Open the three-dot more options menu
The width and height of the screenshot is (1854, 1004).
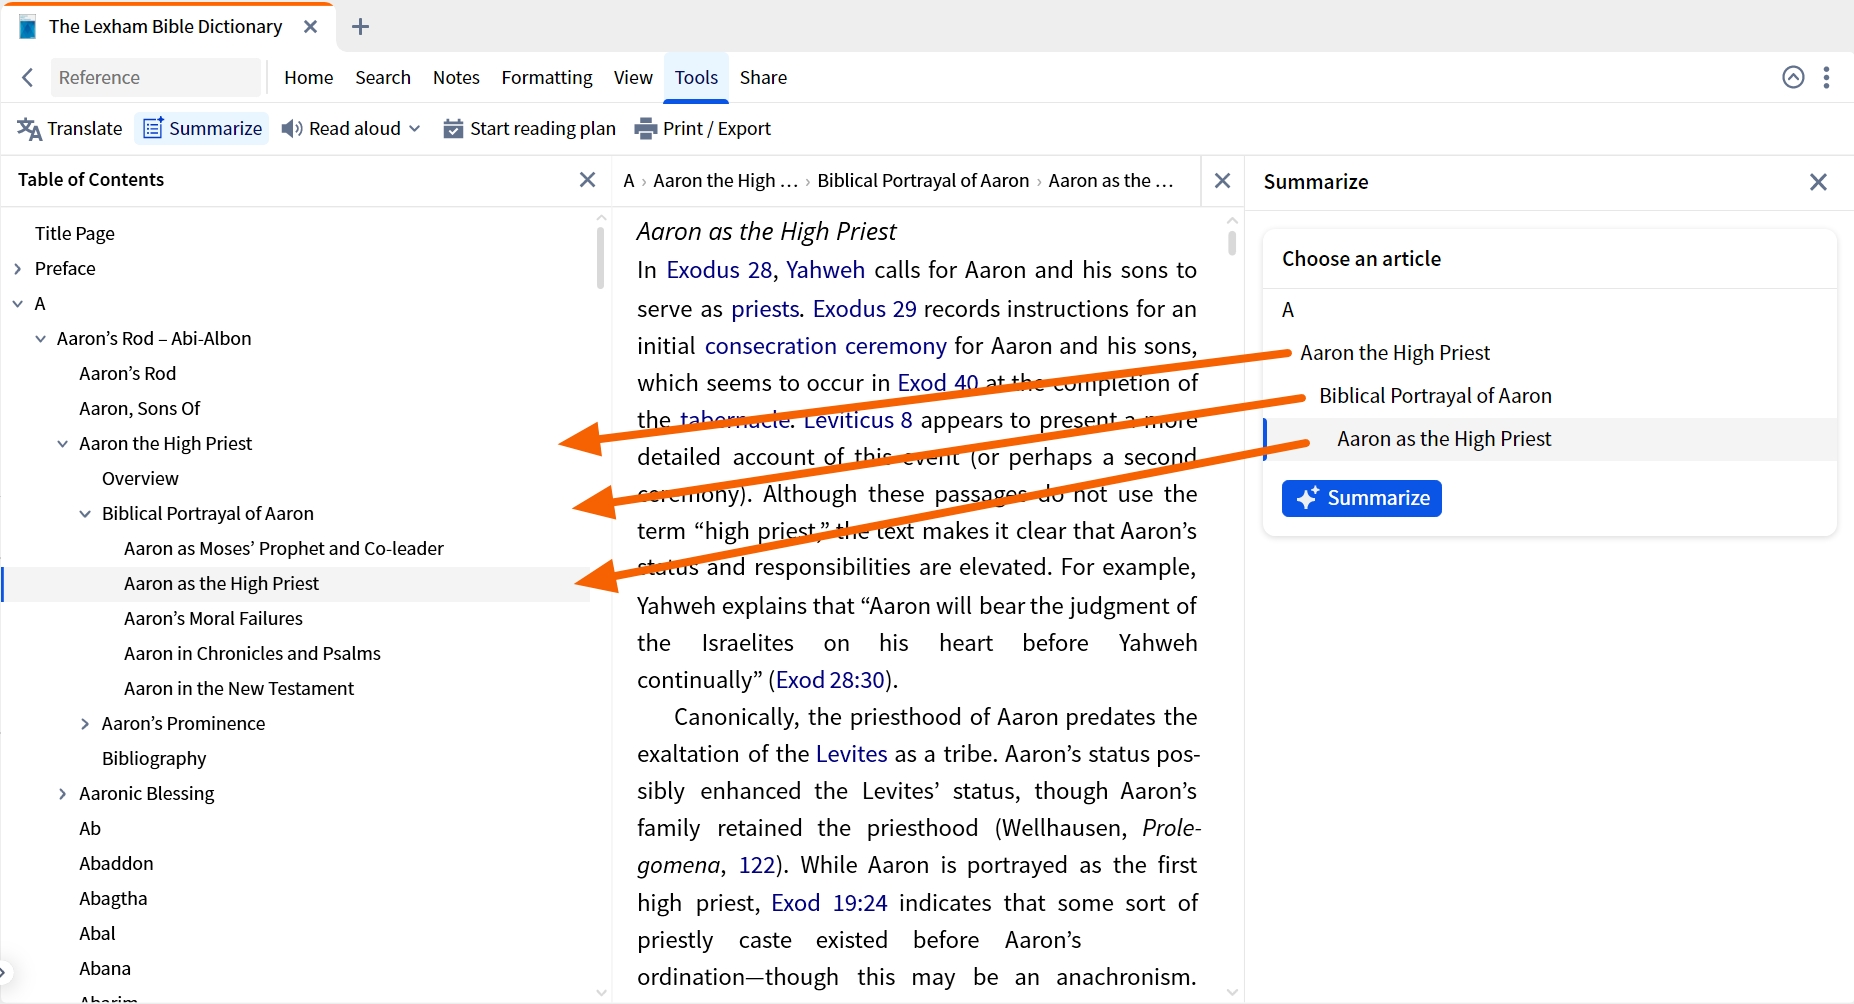point(1826,77)
